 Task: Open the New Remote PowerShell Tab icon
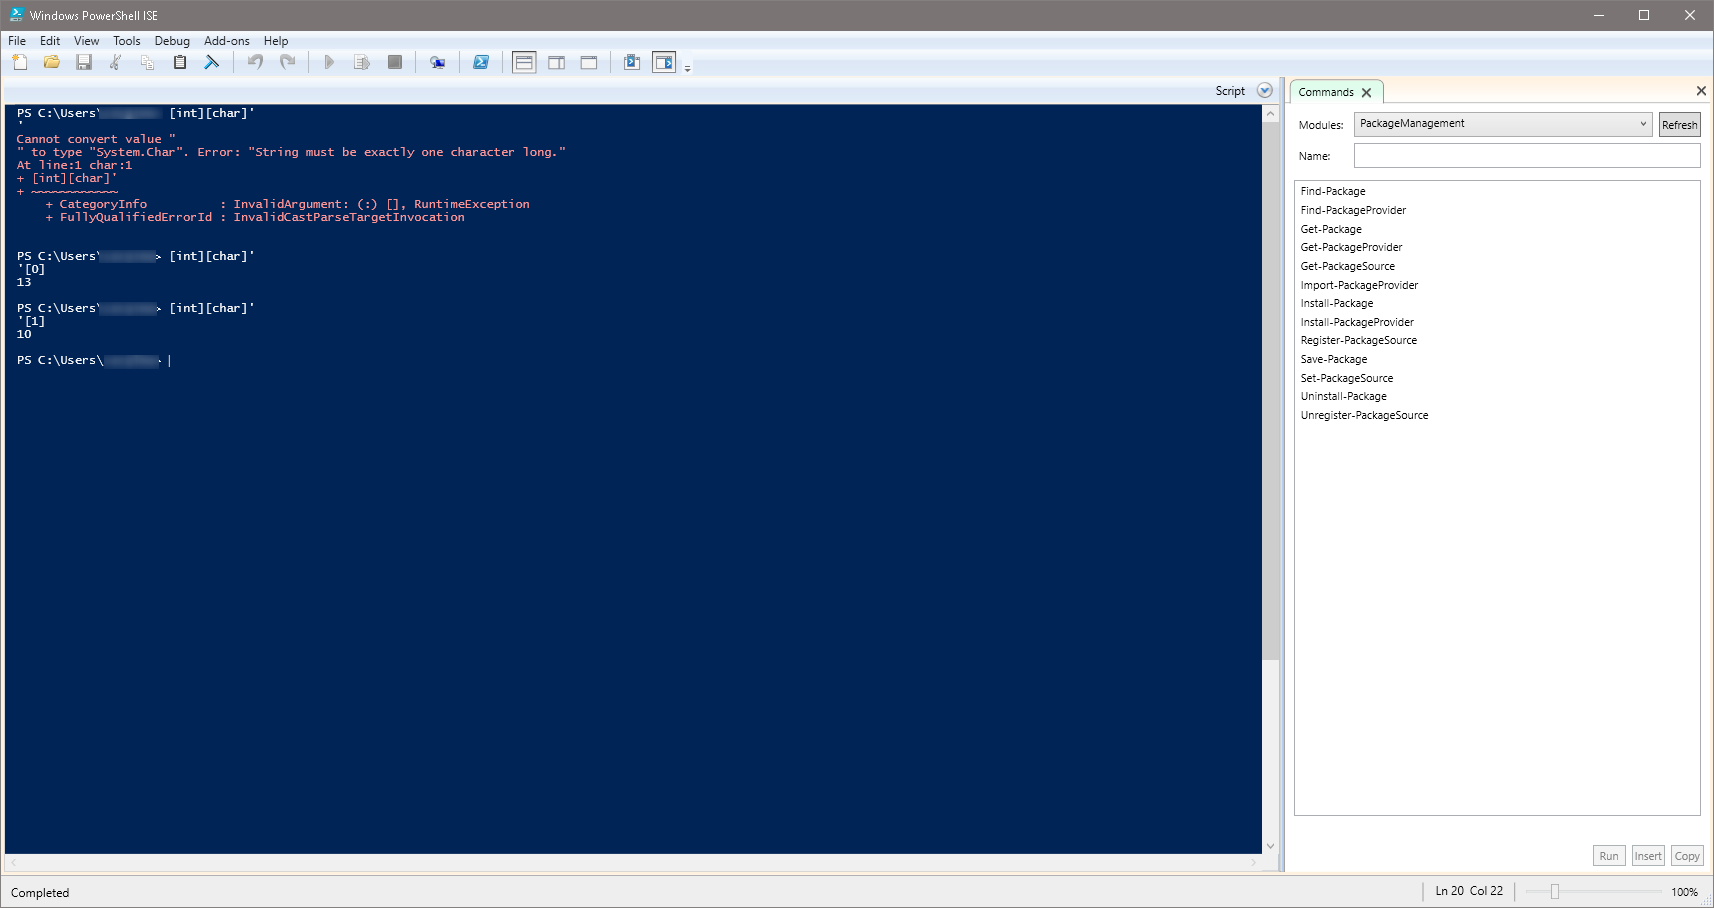pos(437,62)
